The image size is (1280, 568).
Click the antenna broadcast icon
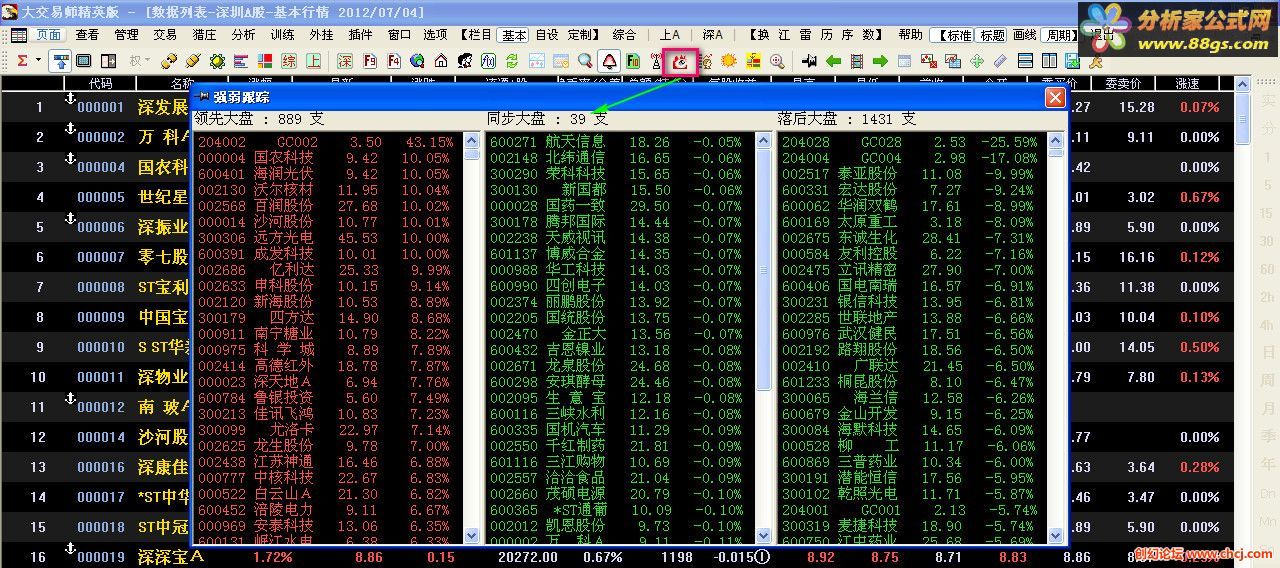655,61
